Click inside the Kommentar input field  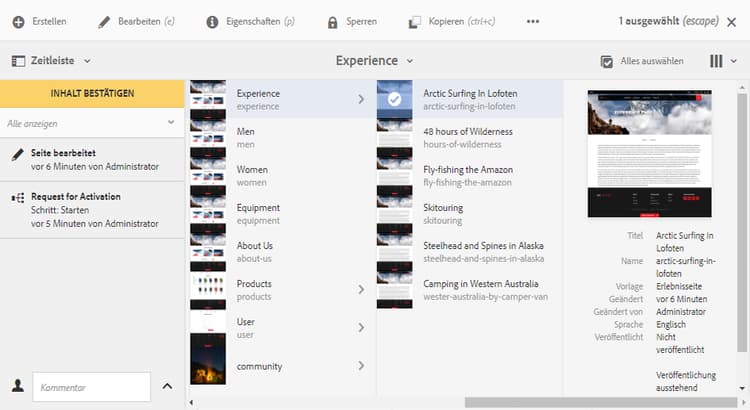point(91,387)
